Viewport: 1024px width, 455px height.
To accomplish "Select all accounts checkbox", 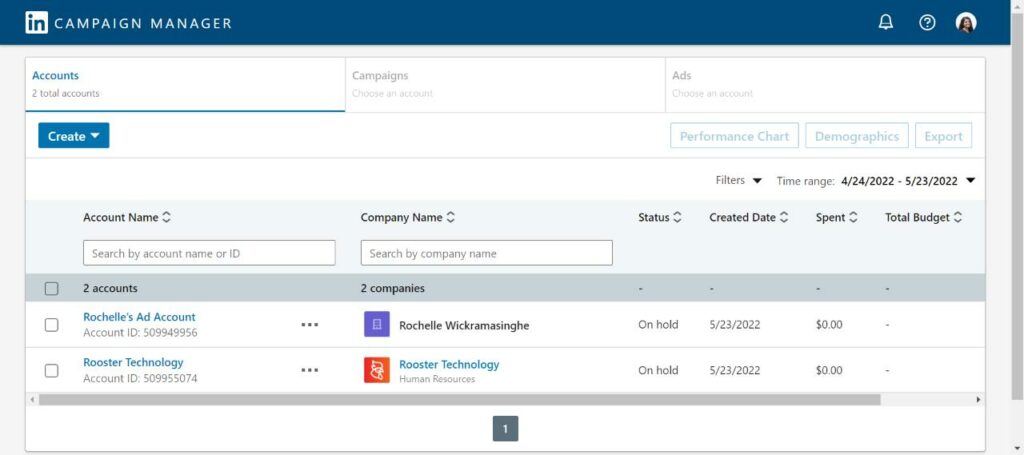I will (52, 289).
